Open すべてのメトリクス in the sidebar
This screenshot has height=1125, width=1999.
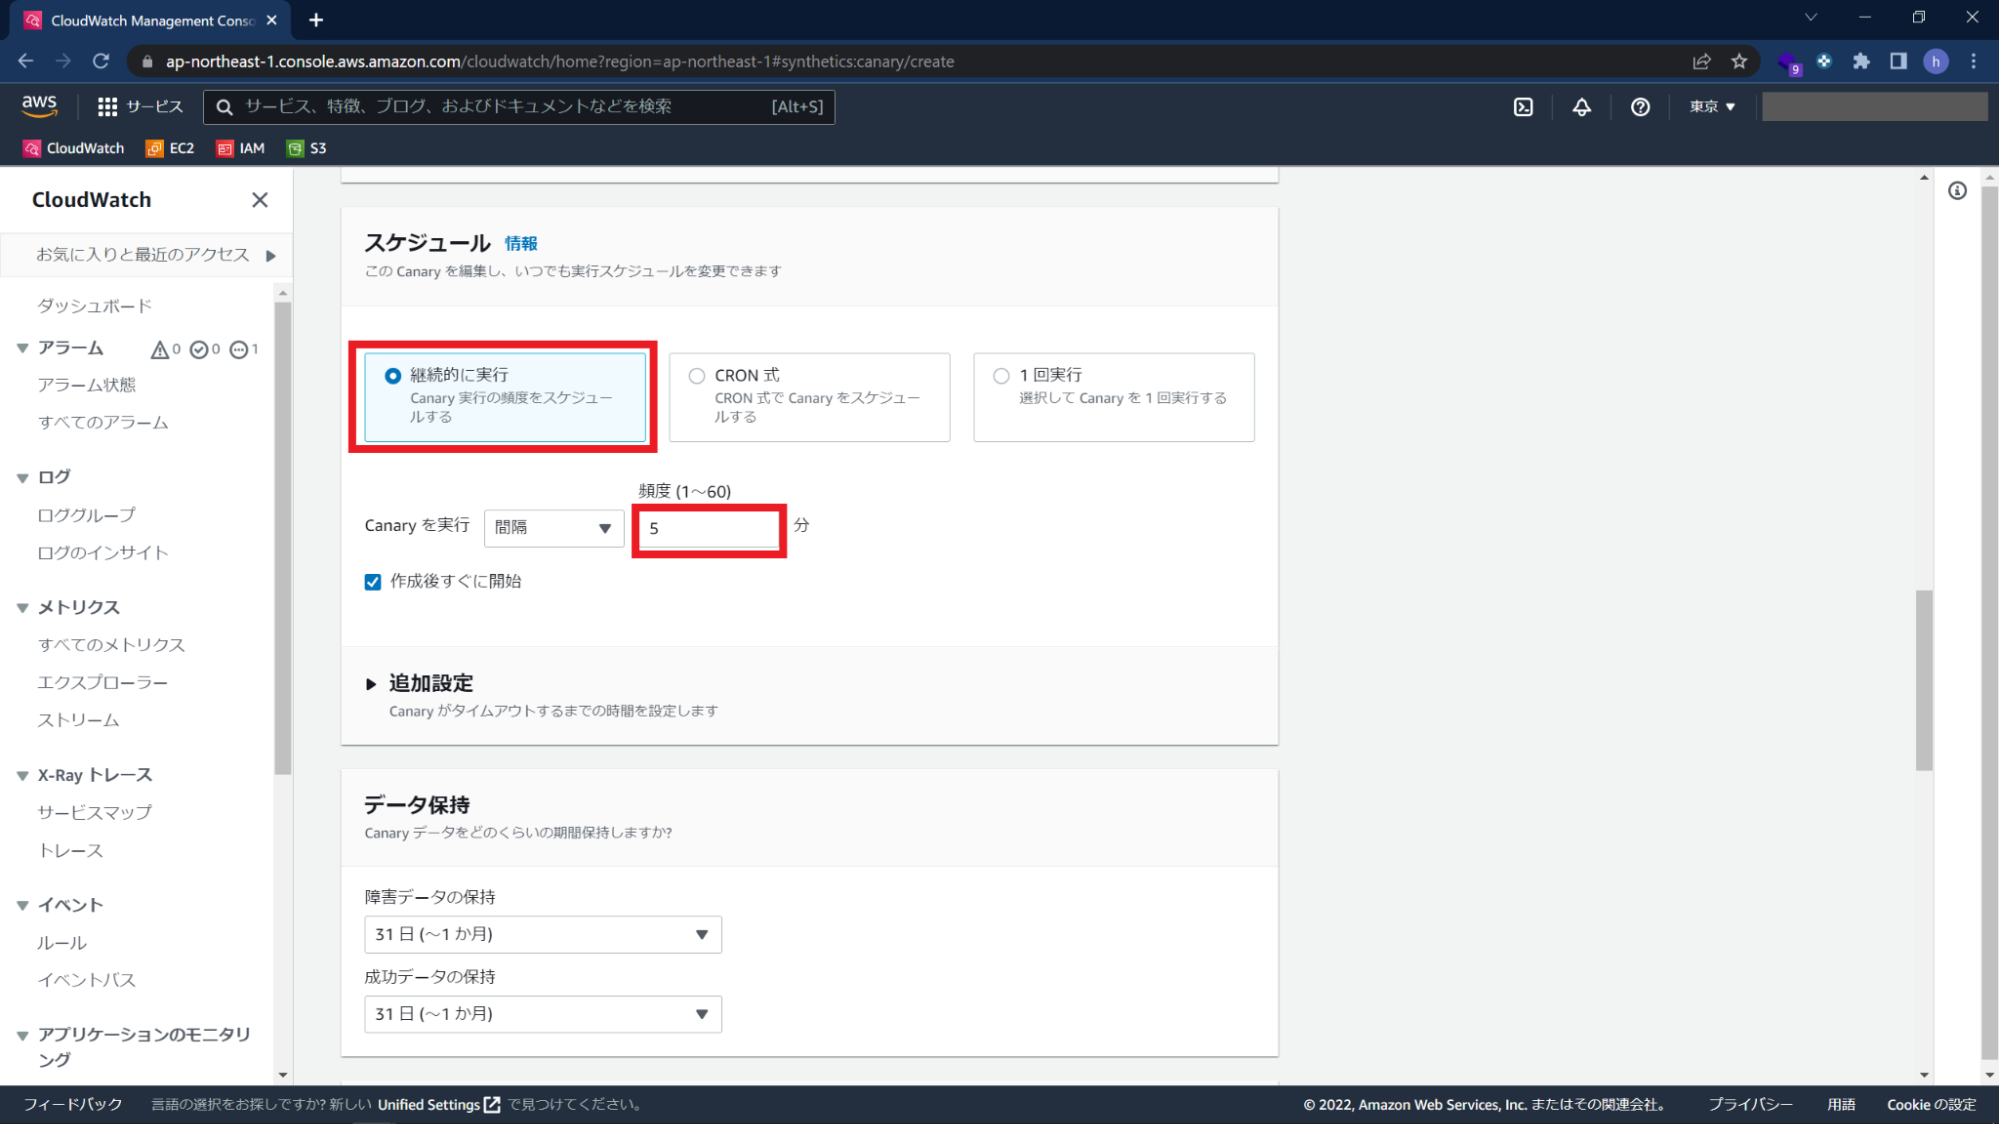[111, 645]
